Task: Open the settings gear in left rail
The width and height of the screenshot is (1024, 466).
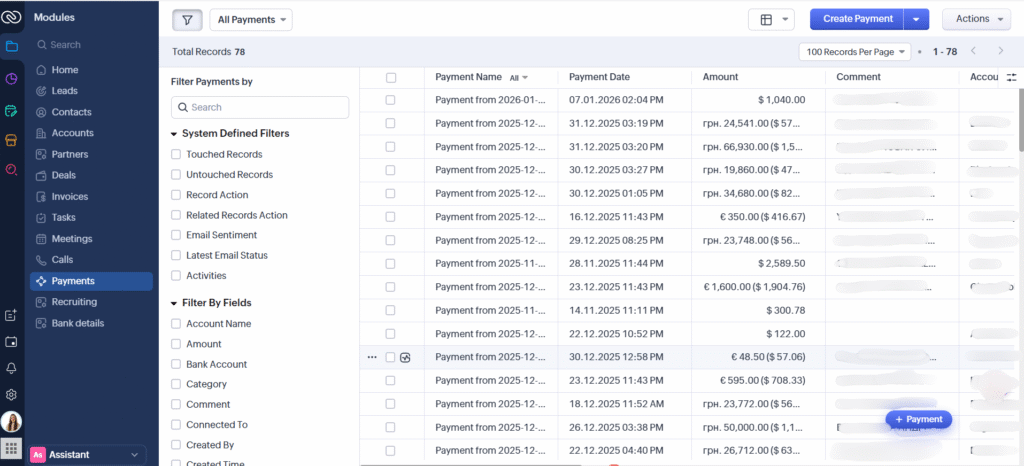Action: (x=11, y=395)
